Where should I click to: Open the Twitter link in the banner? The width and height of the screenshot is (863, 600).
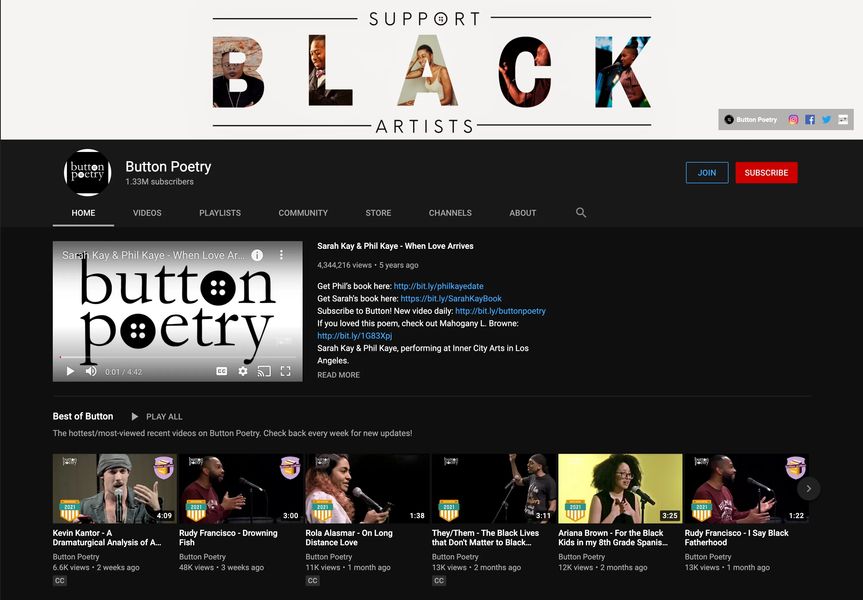(x=826, y=119)
